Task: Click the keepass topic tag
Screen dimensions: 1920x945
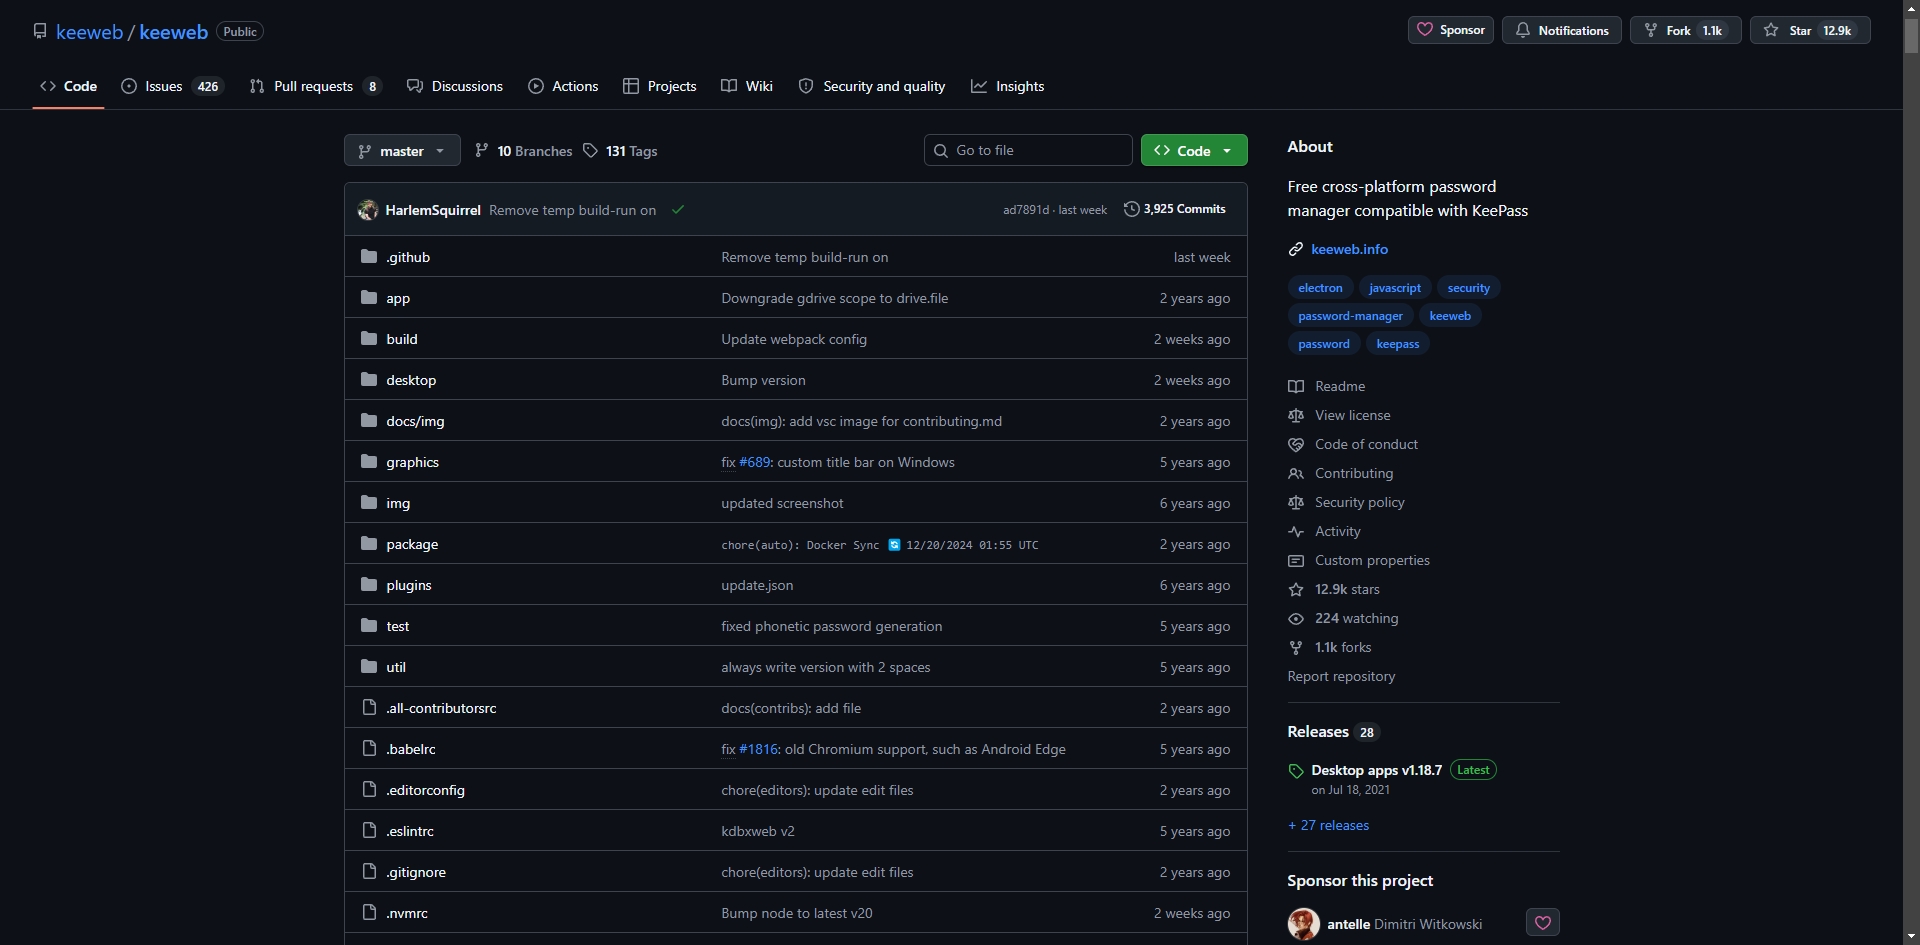Action: coord(1397,344)
